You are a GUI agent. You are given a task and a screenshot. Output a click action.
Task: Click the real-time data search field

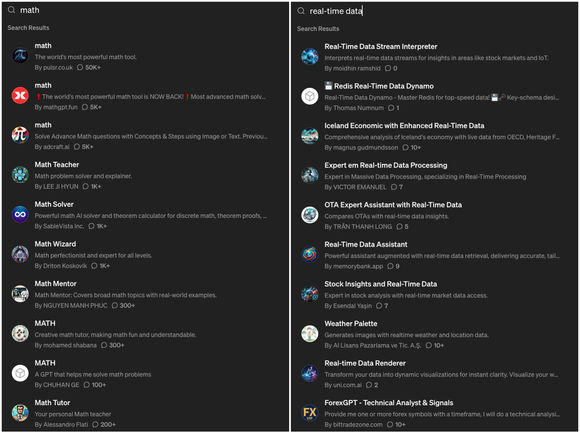[434, 11]
